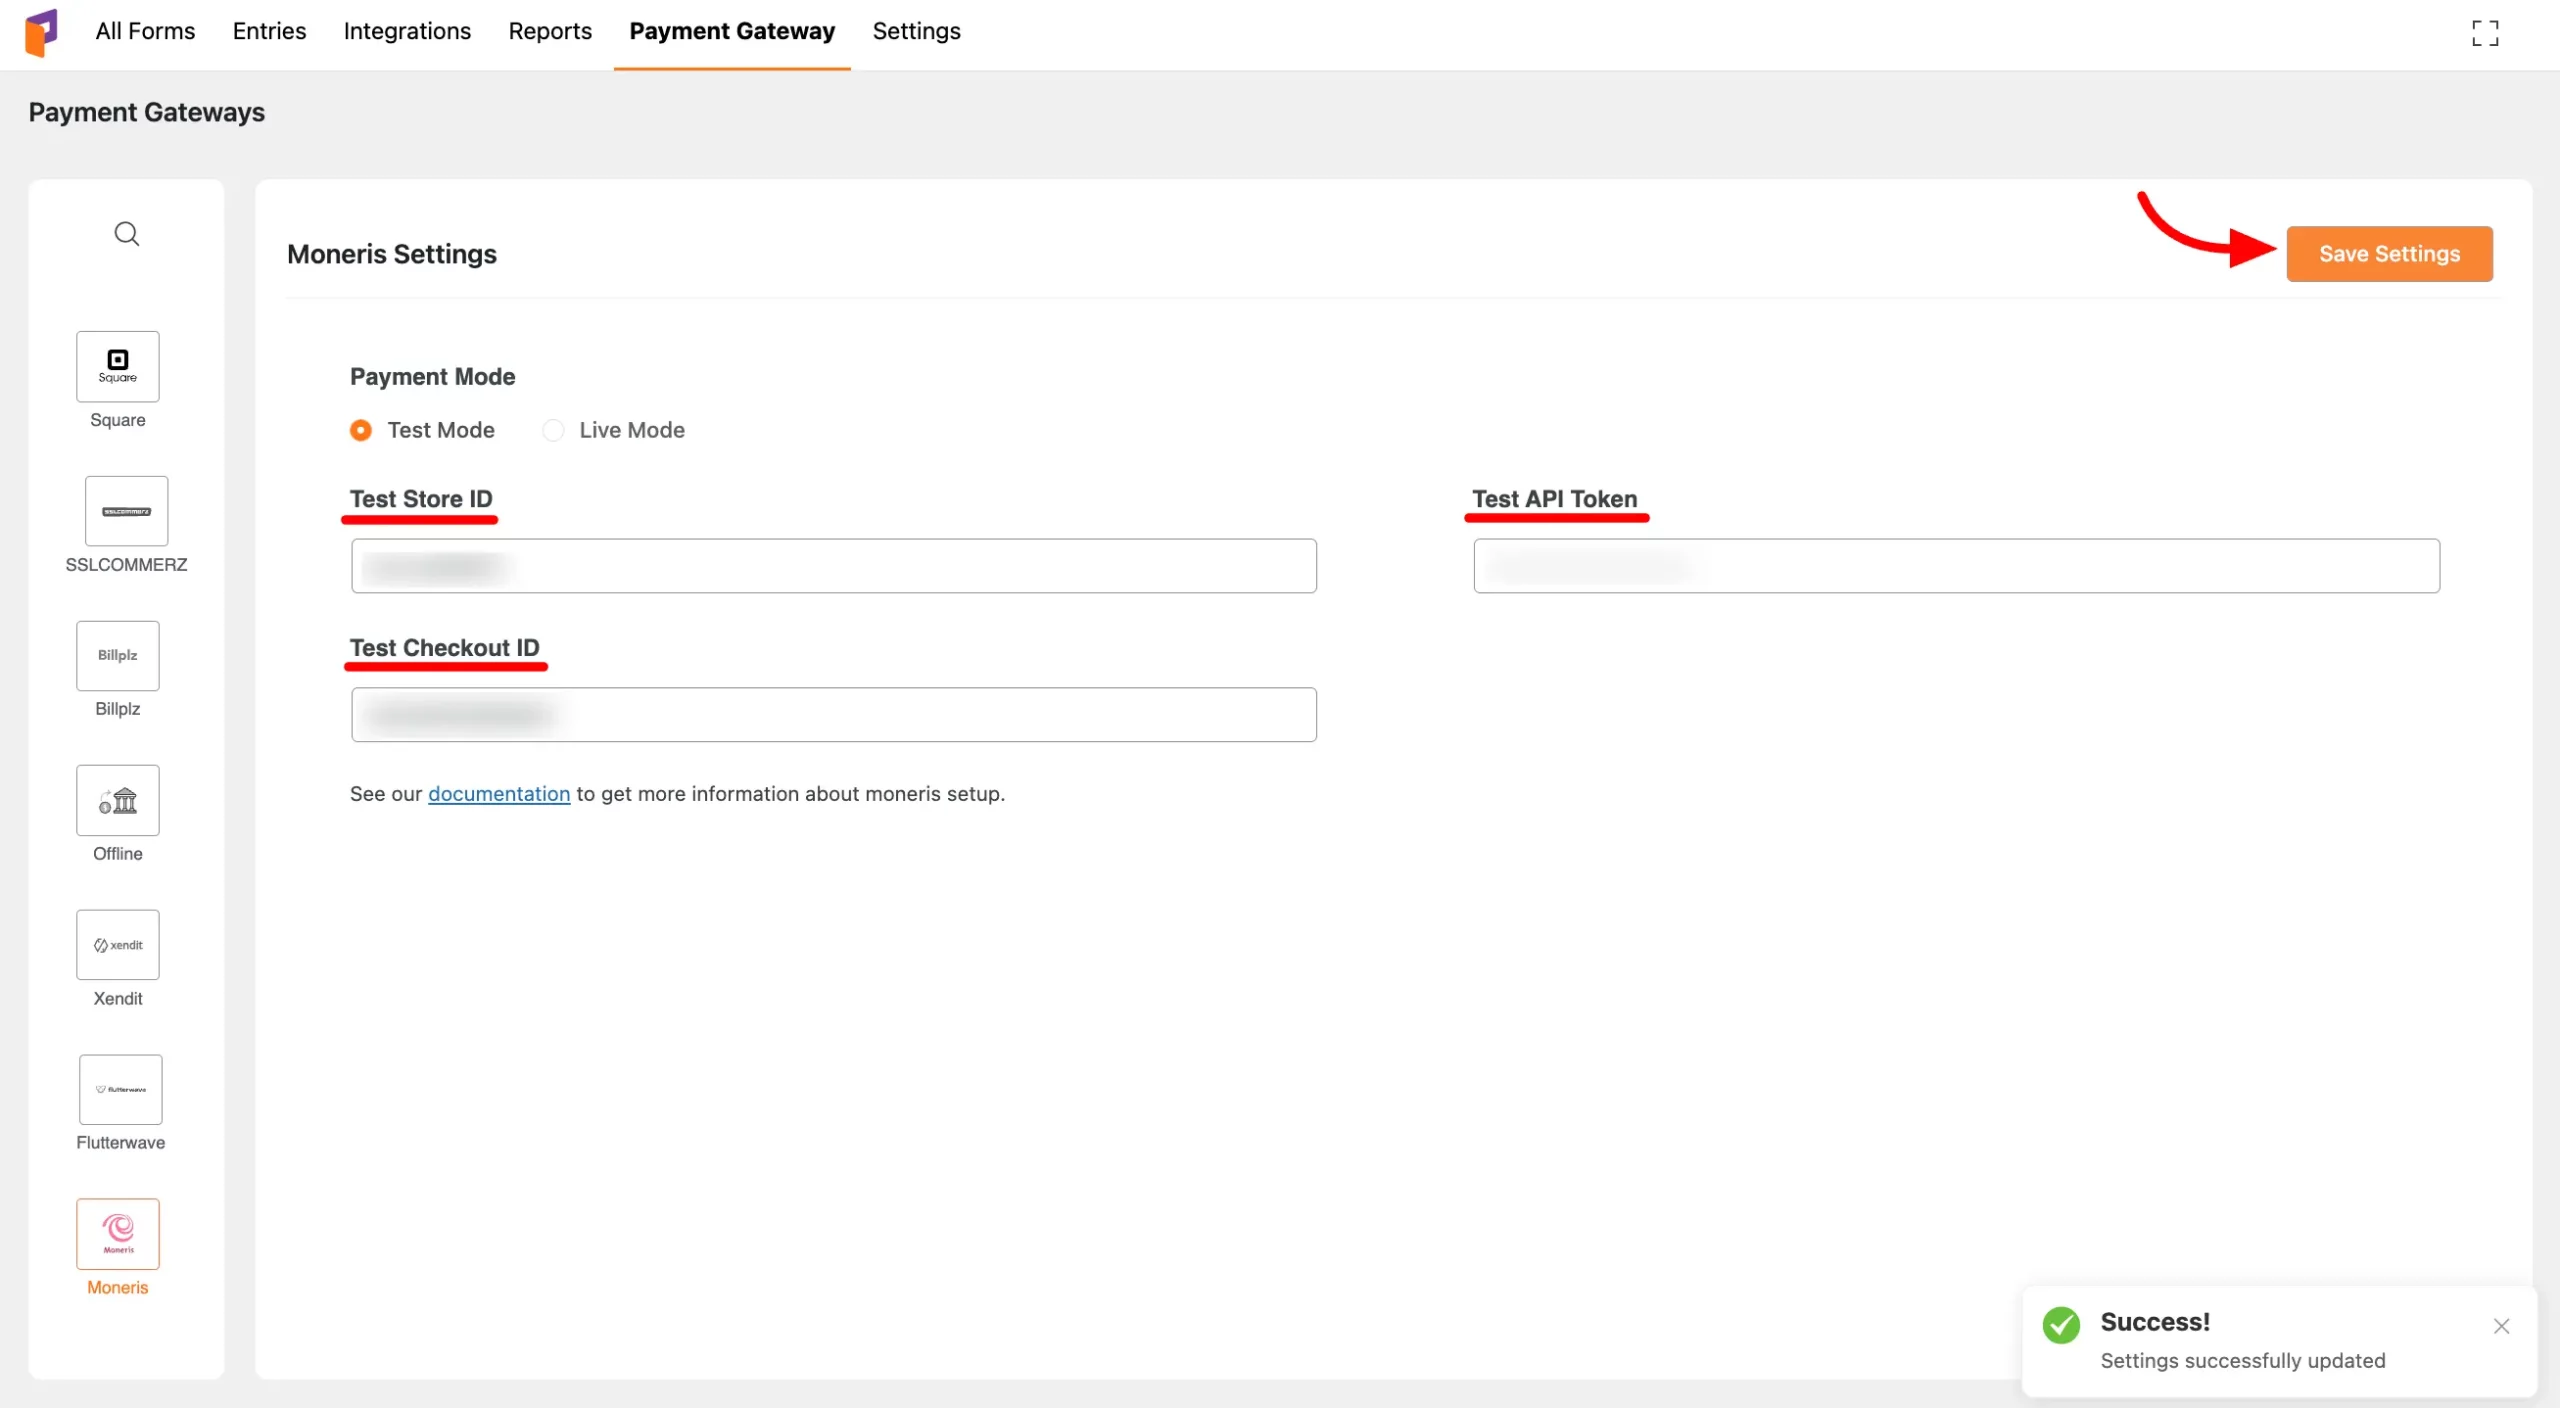
Task: Go to the Entries page
Action: click(x=268, y=31)
